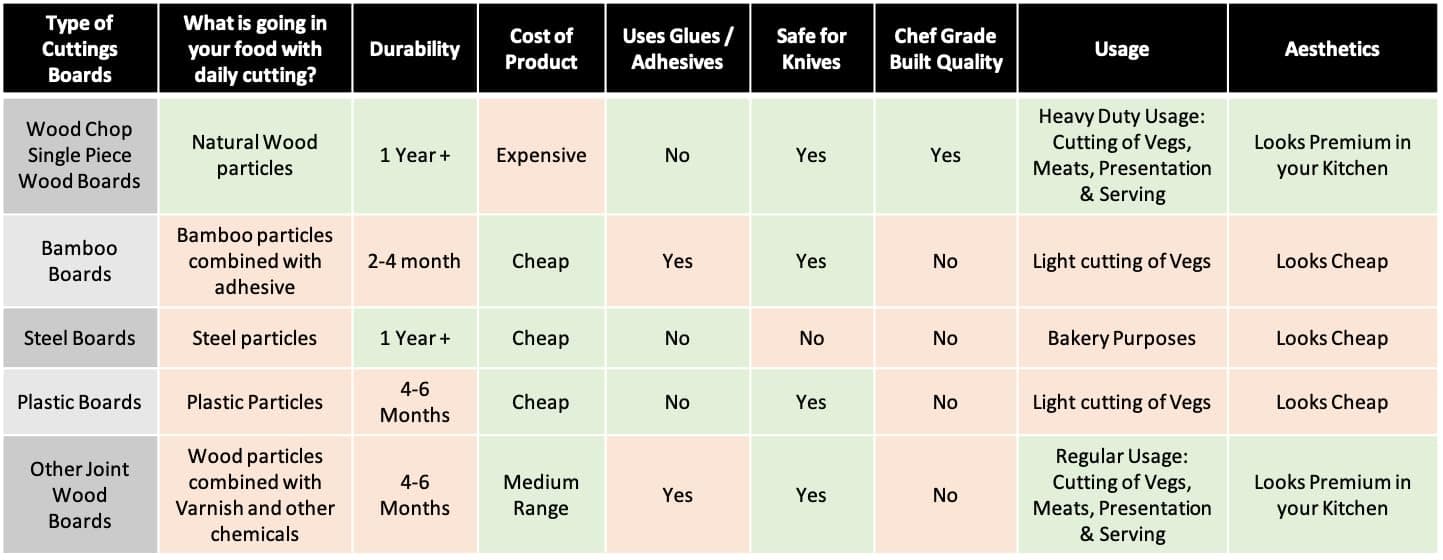Select the 'Durability' column header
The image size is (1443, 560).
(415, 49)
